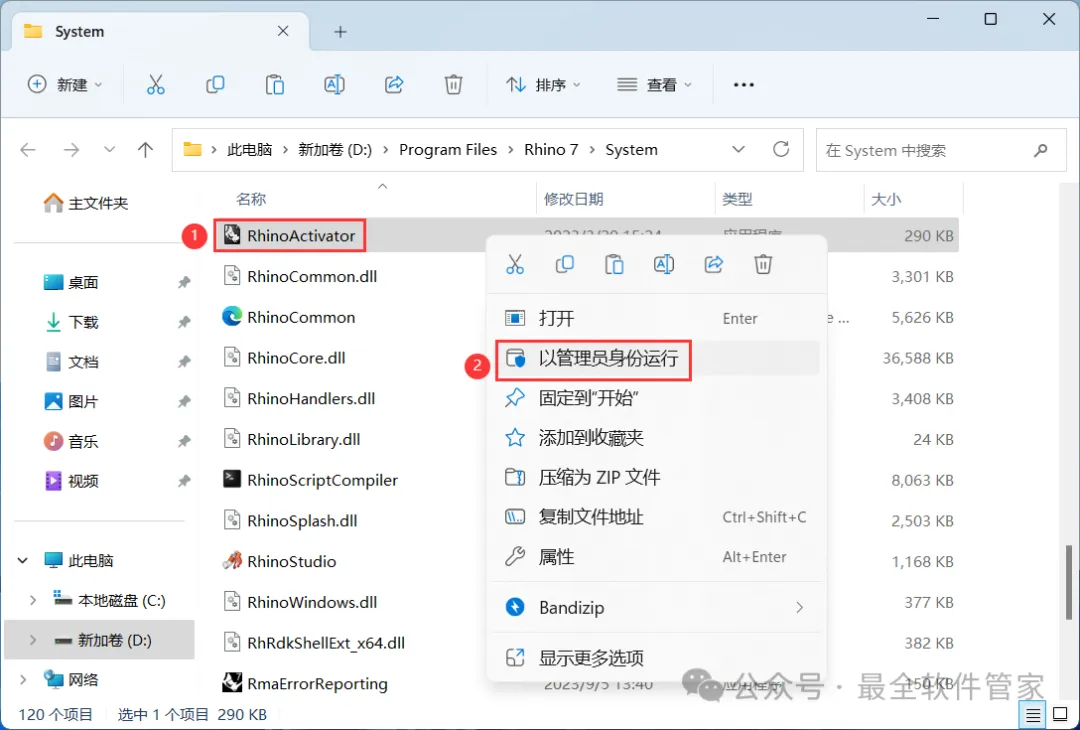Expand the 网络 tree node

(x=23, y=680)
